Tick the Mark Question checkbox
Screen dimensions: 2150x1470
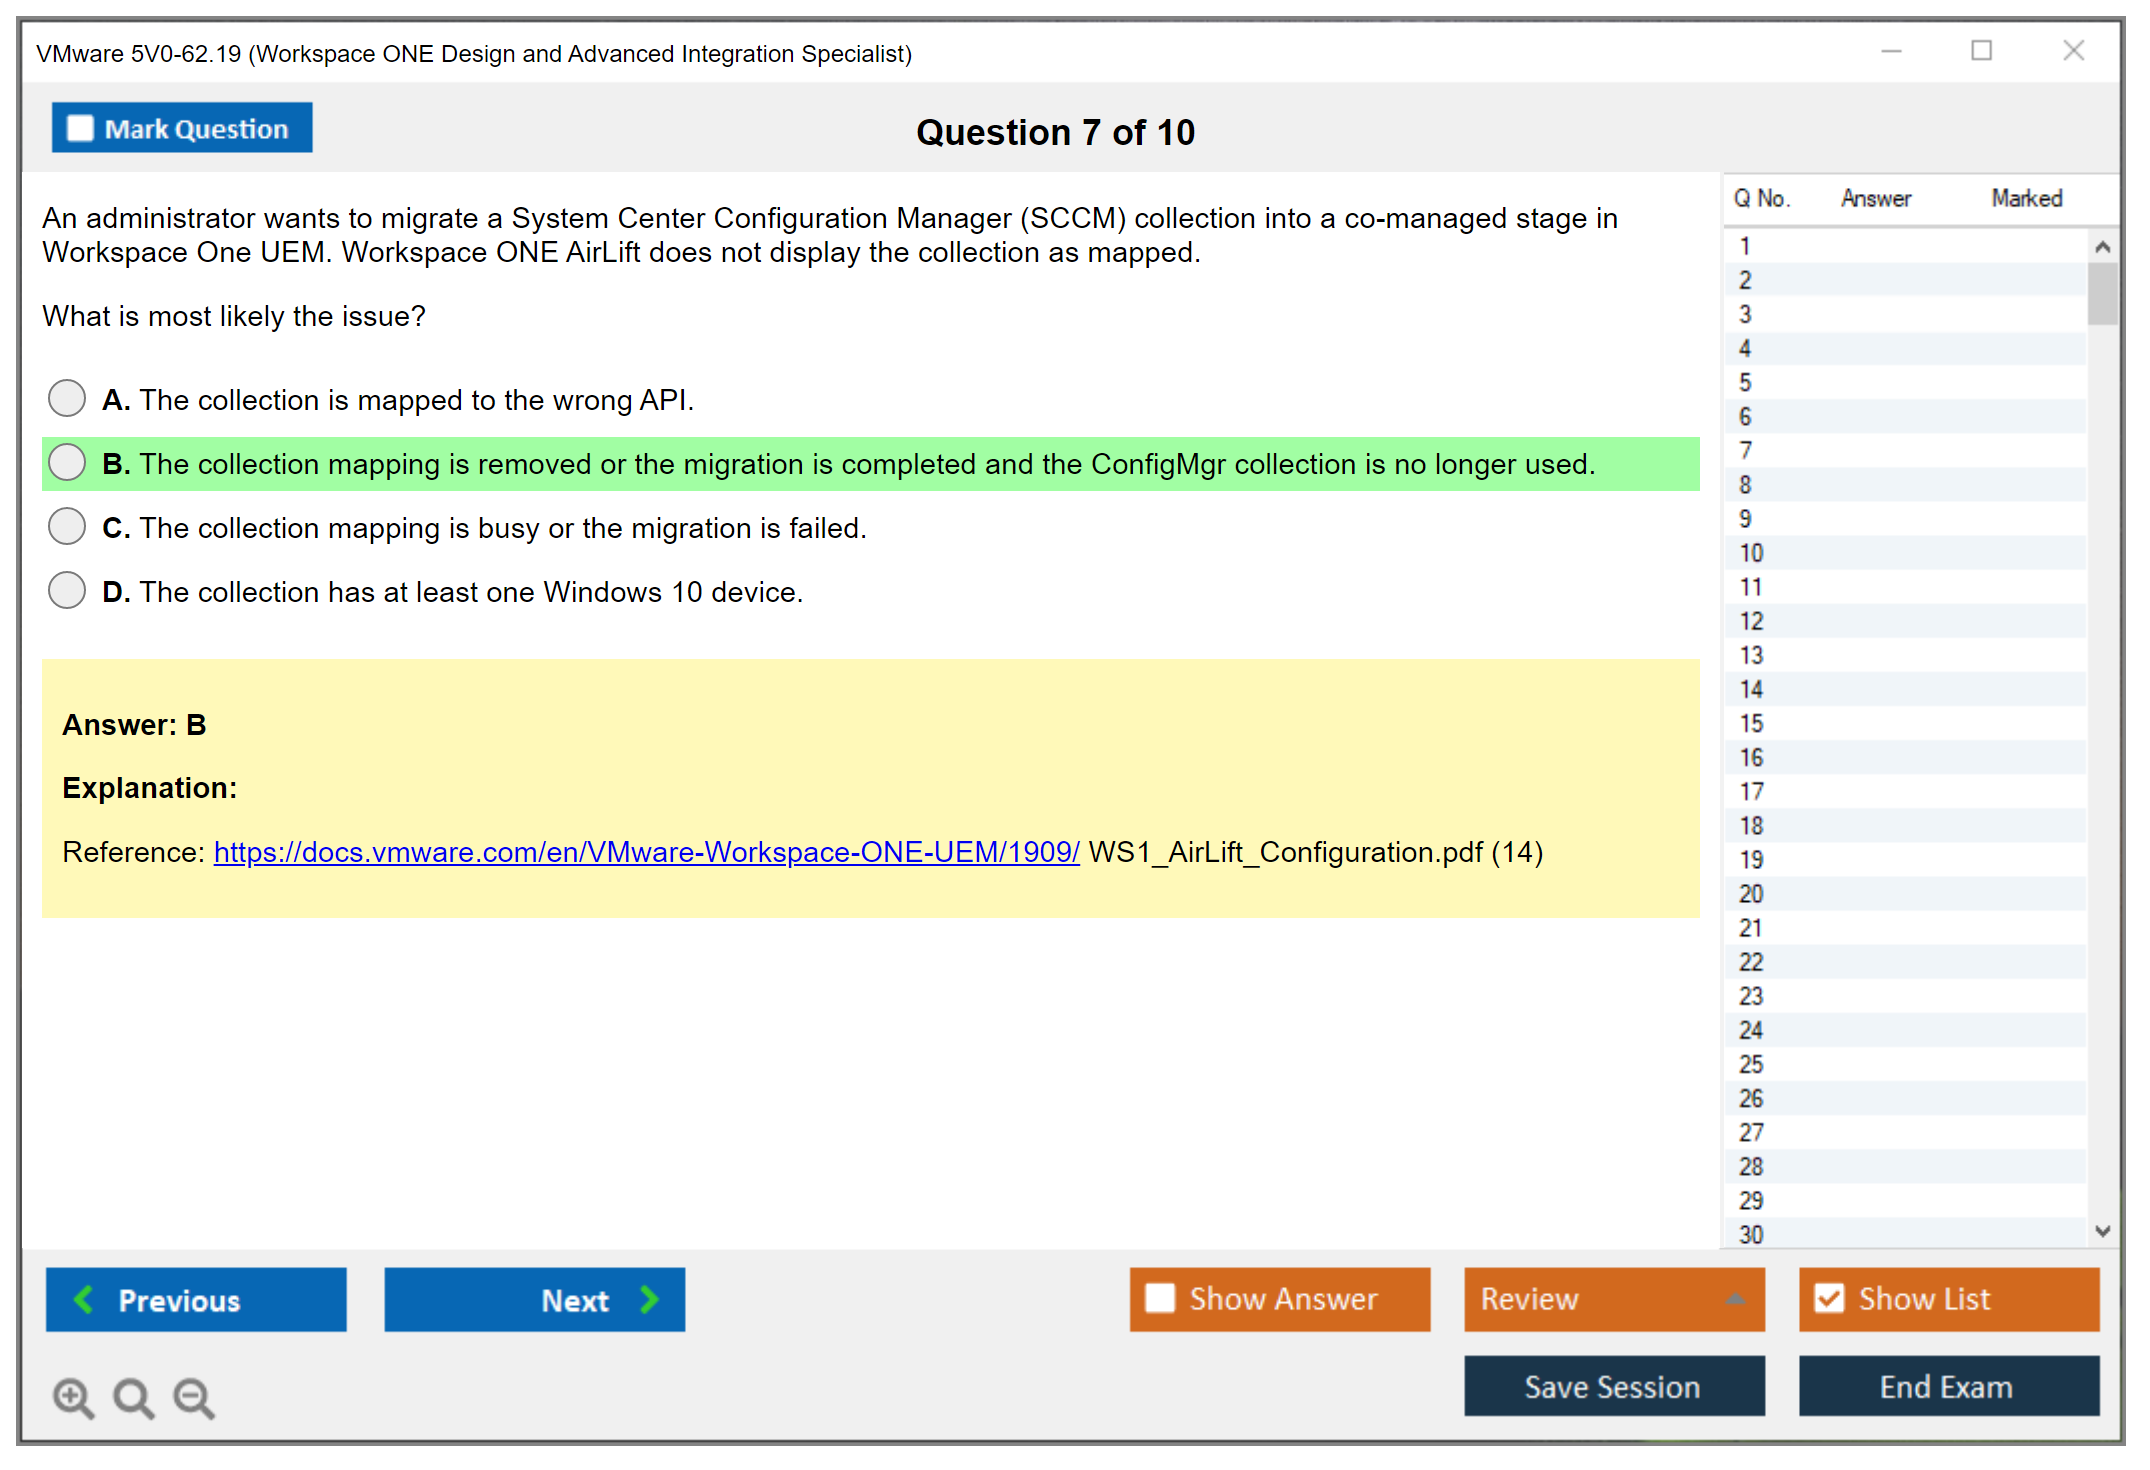pos(80,129)
